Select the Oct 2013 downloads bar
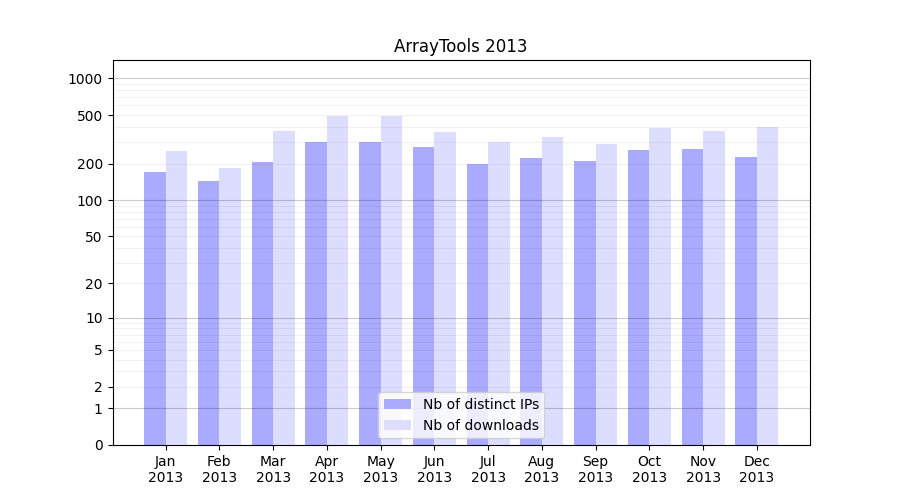The width and height of the screenshot is (900, 500). [660, 286]
